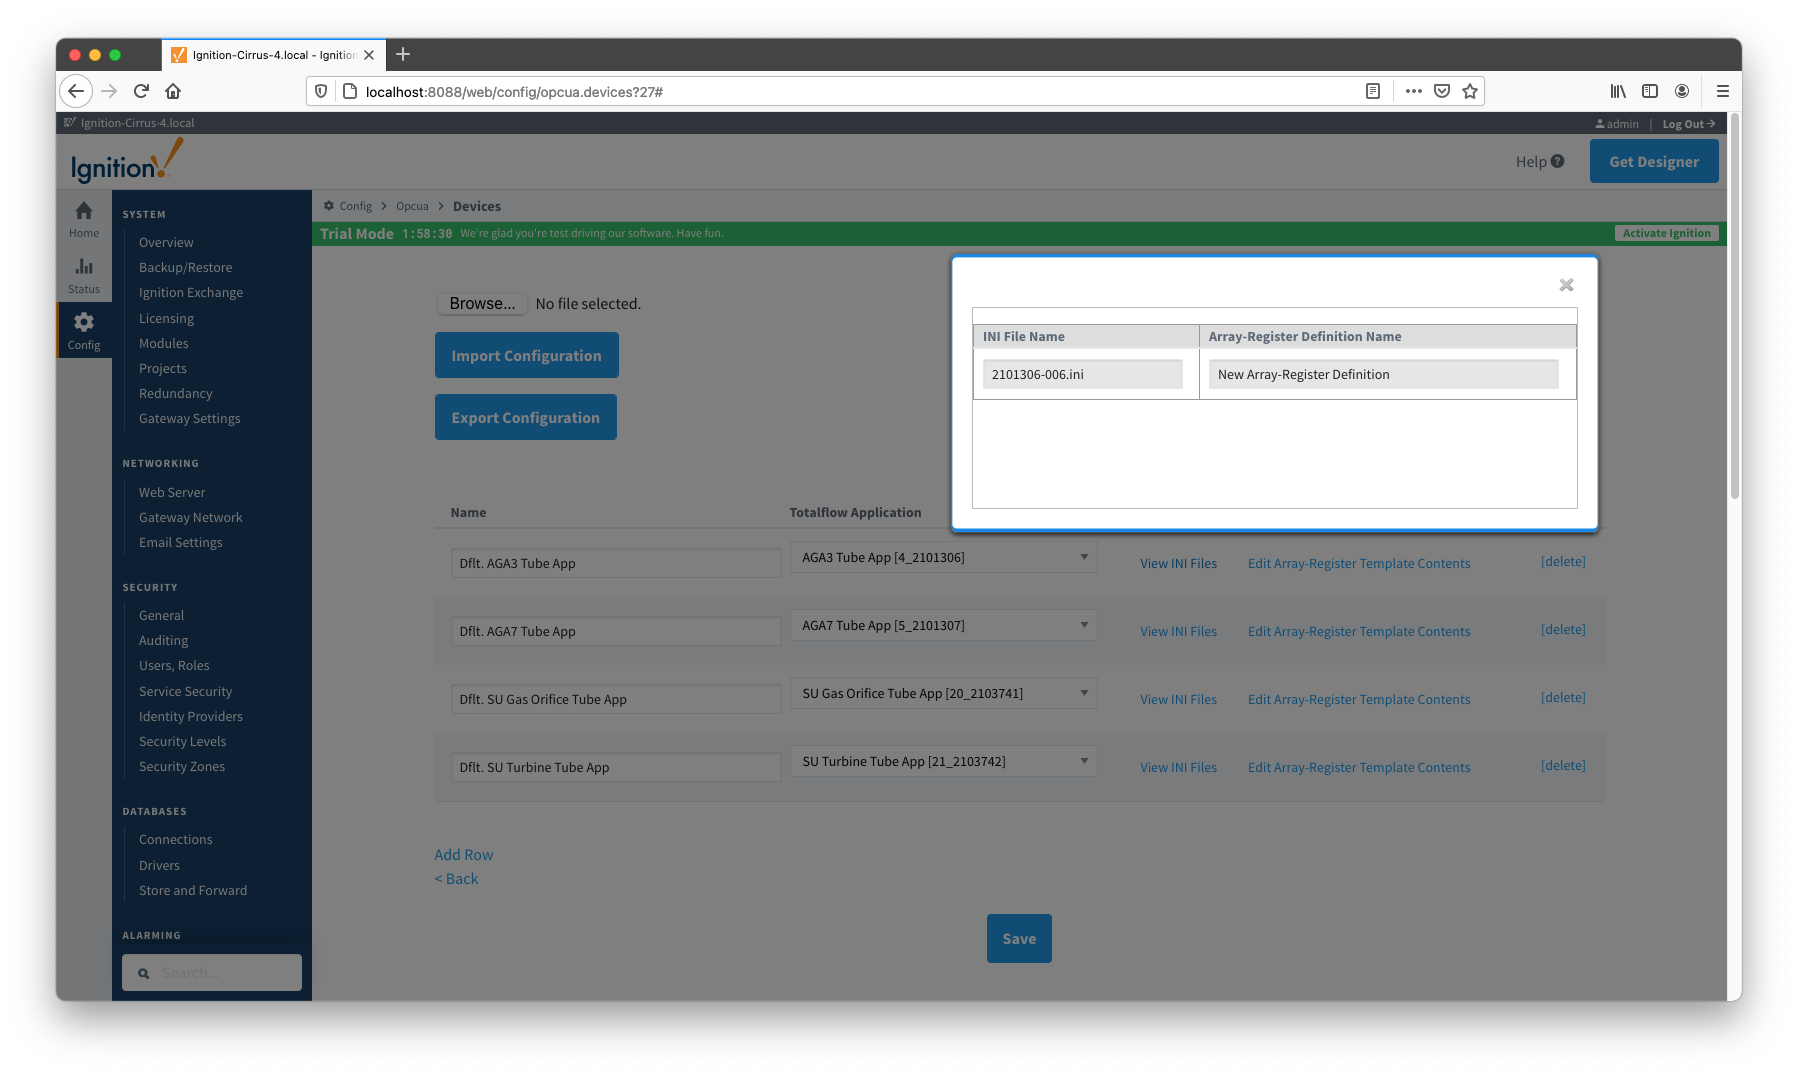Click the New Array-Register Definition name field
This screenshot has width=1798, height=1075.
point(1383,374)
